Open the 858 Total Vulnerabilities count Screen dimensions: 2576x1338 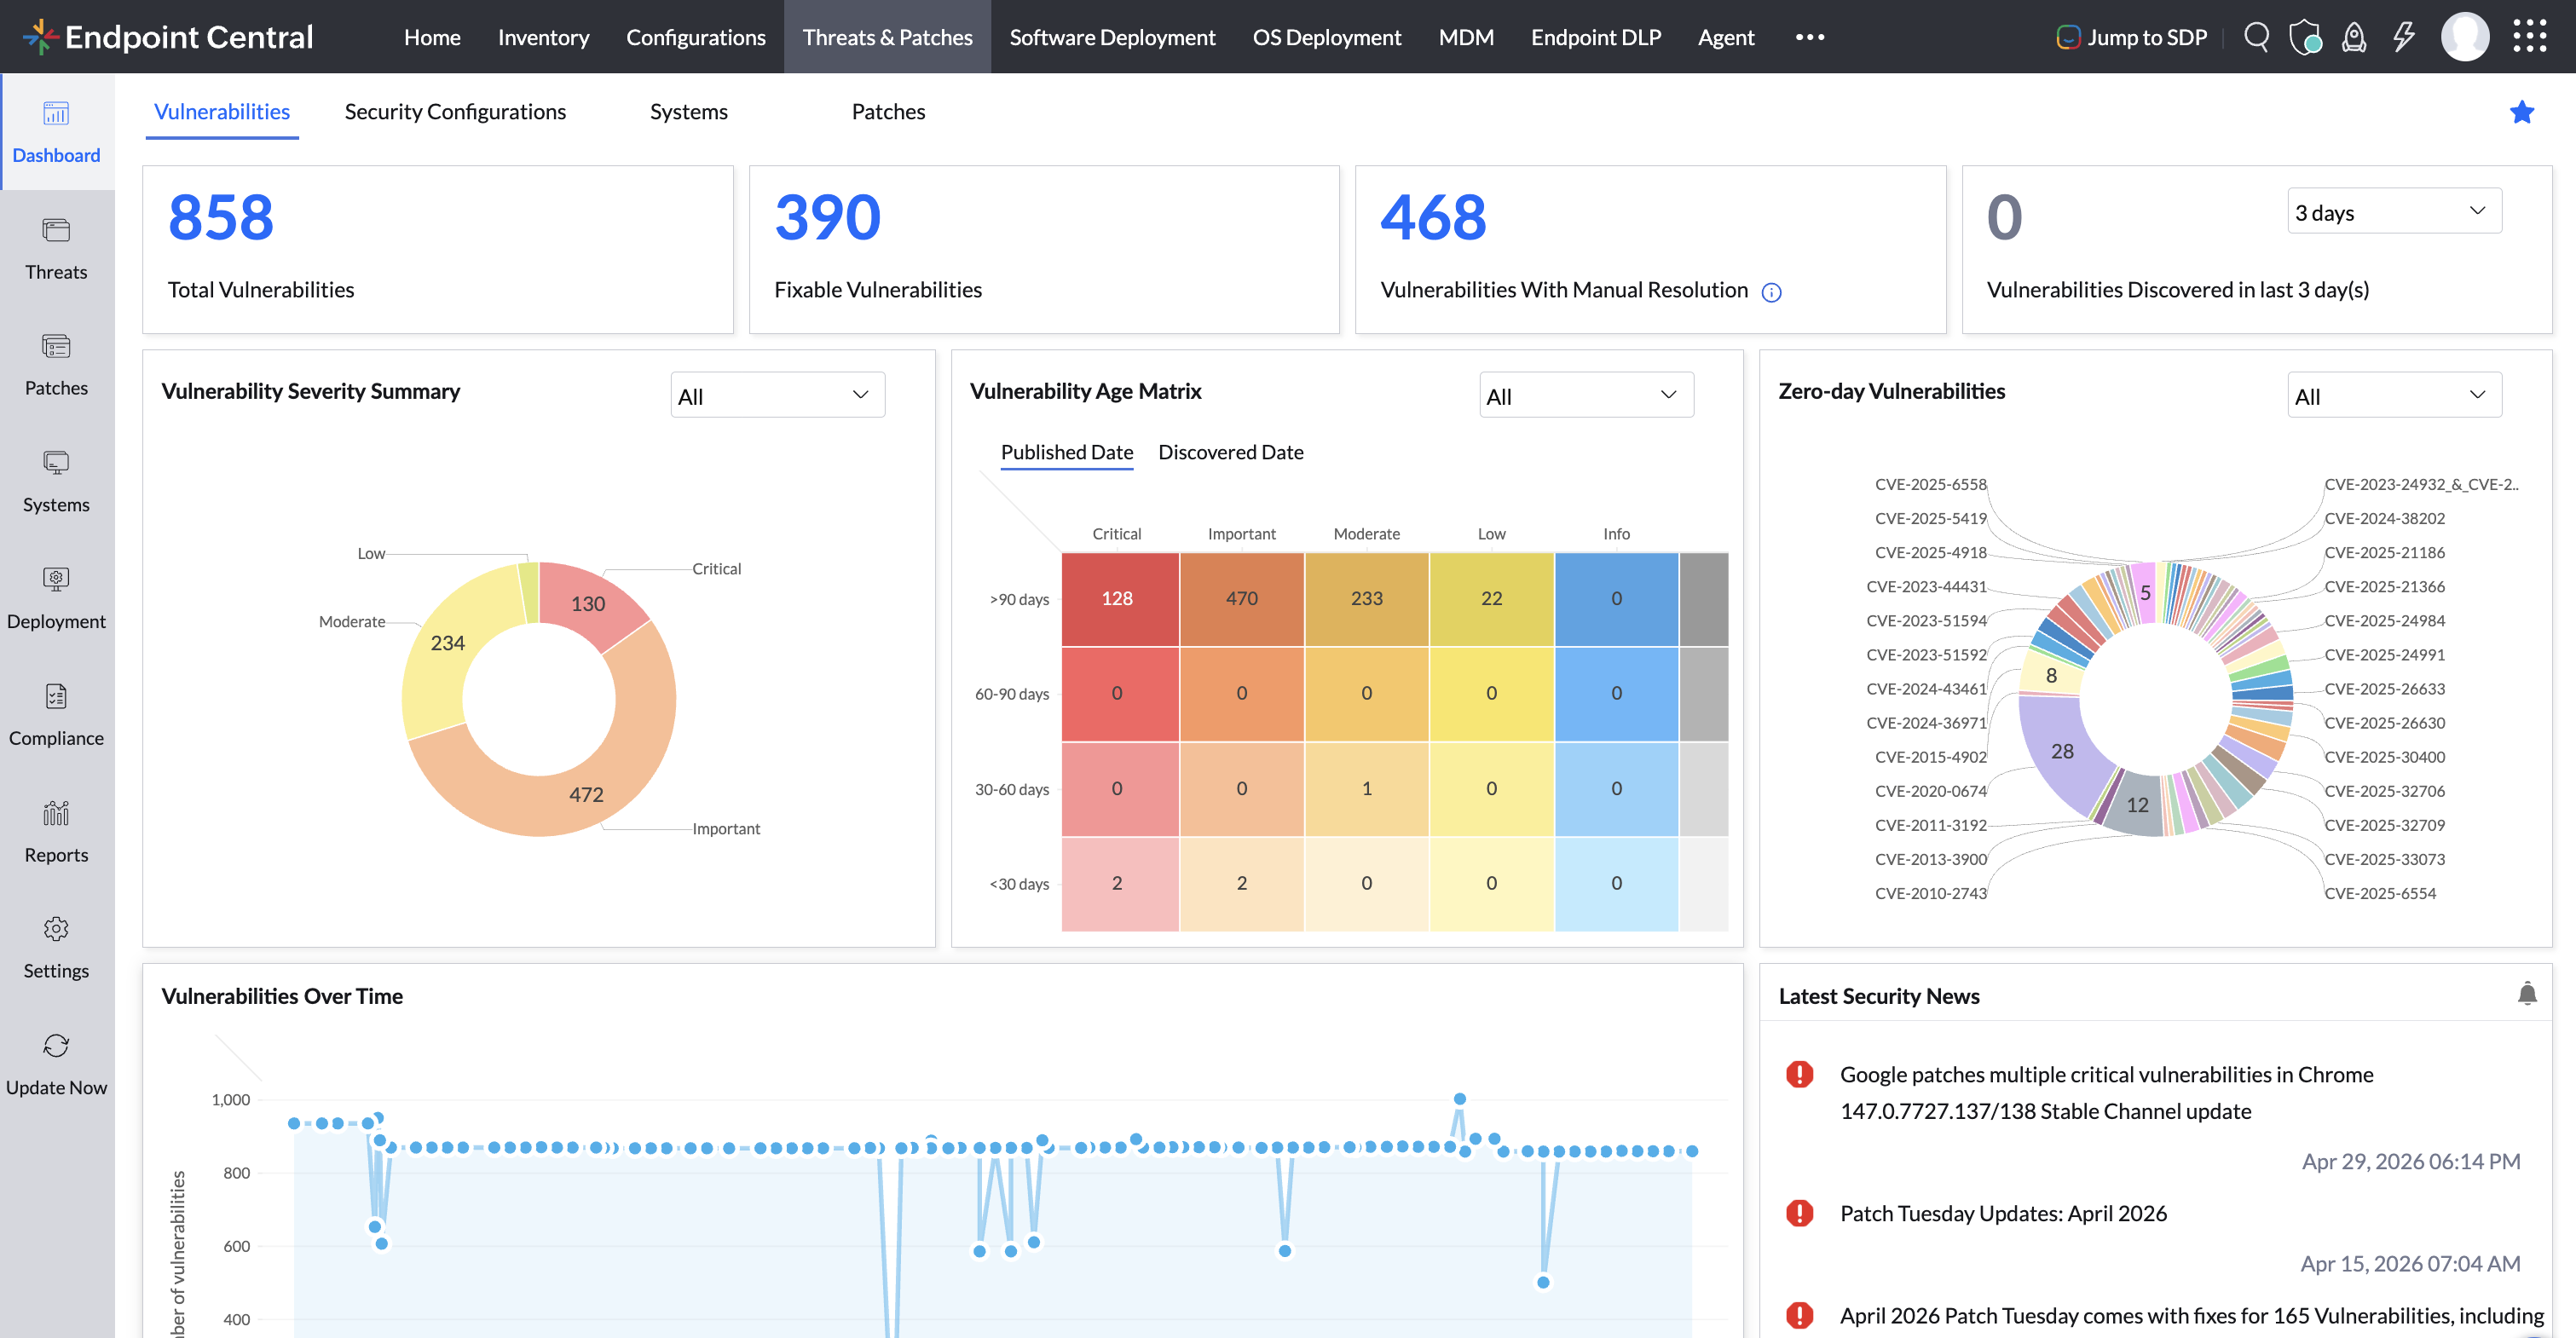coord(220,217)
